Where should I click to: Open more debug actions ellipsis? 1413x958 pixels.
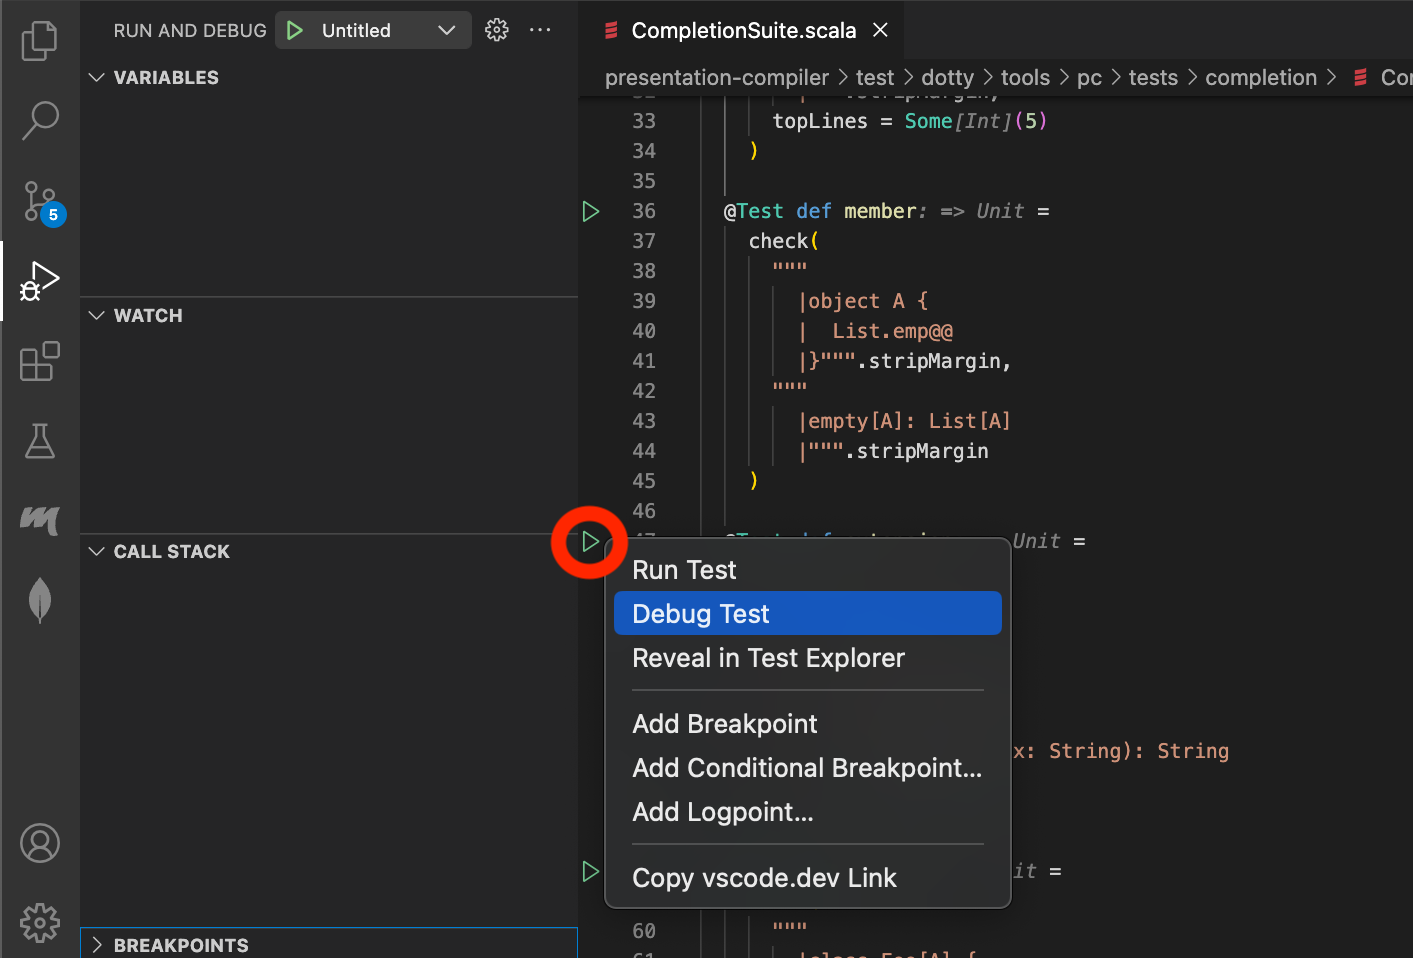[x=540, y=30]
